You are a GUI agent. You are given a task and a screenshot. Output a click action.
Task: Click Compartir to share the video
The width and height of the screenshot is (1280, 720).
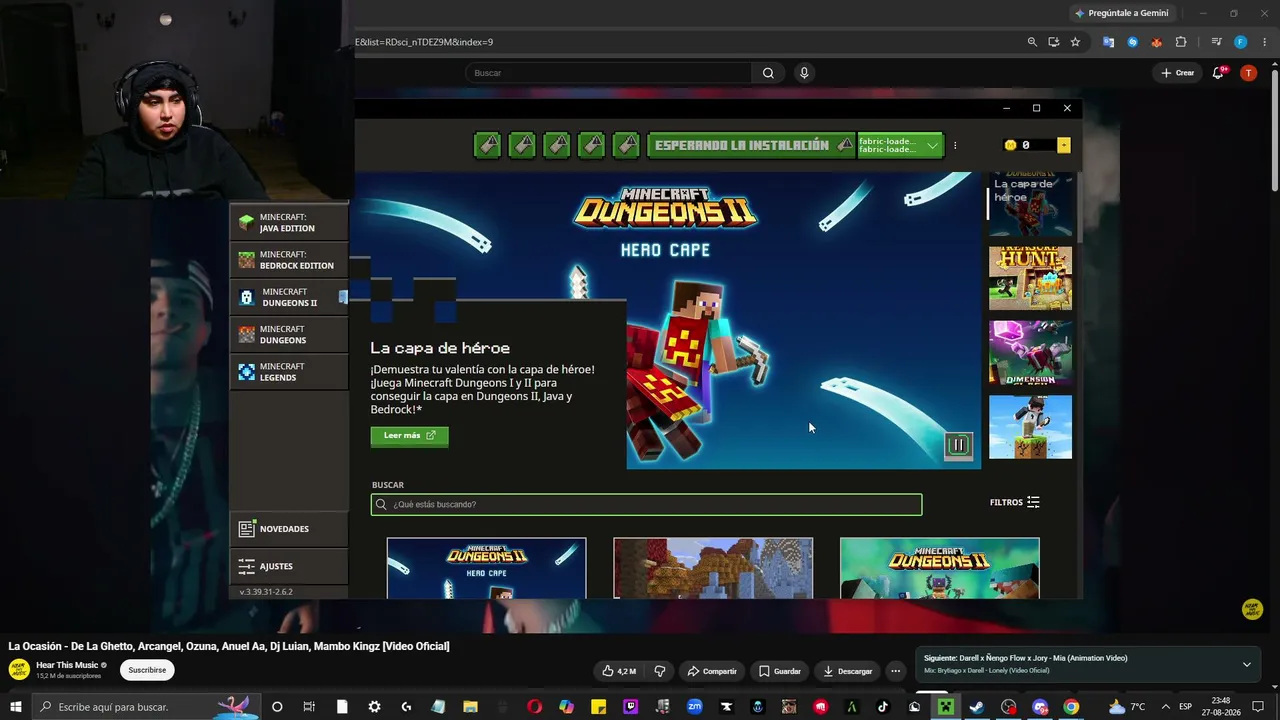click(712, 671)
